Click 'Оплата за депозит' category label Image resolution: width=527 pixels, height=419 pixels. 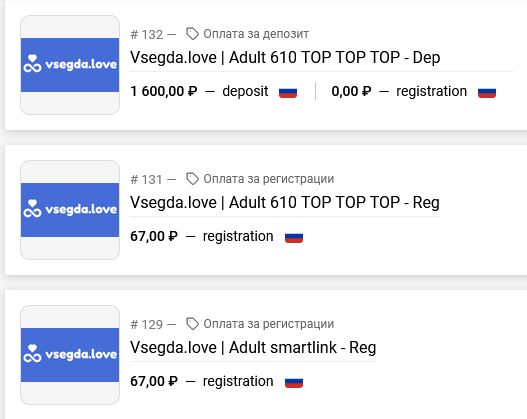pyautogui.click(x=256, y=34)
